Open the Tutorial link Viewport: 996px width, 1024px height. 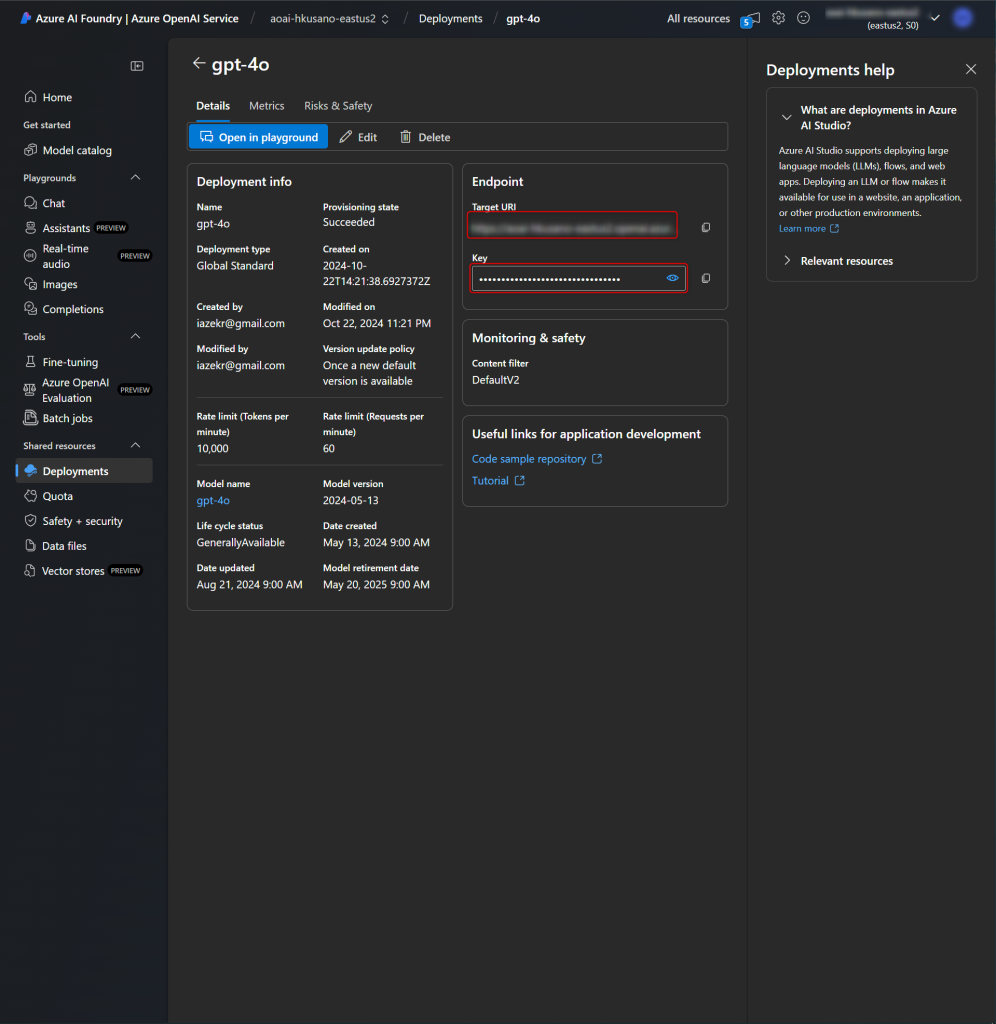click(x=498, y=481)
